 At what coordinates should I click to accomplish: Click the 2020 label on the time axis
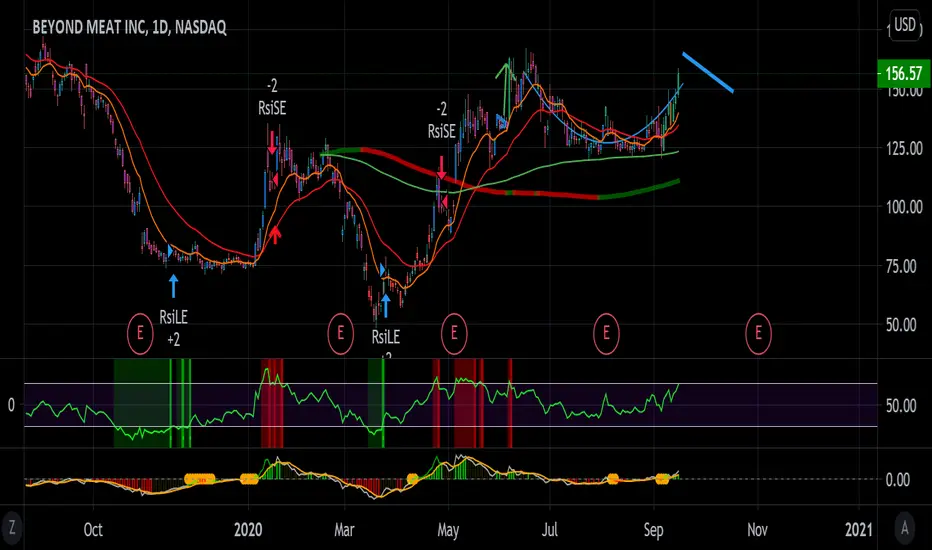pyautogui.click(x=248, y=529)
